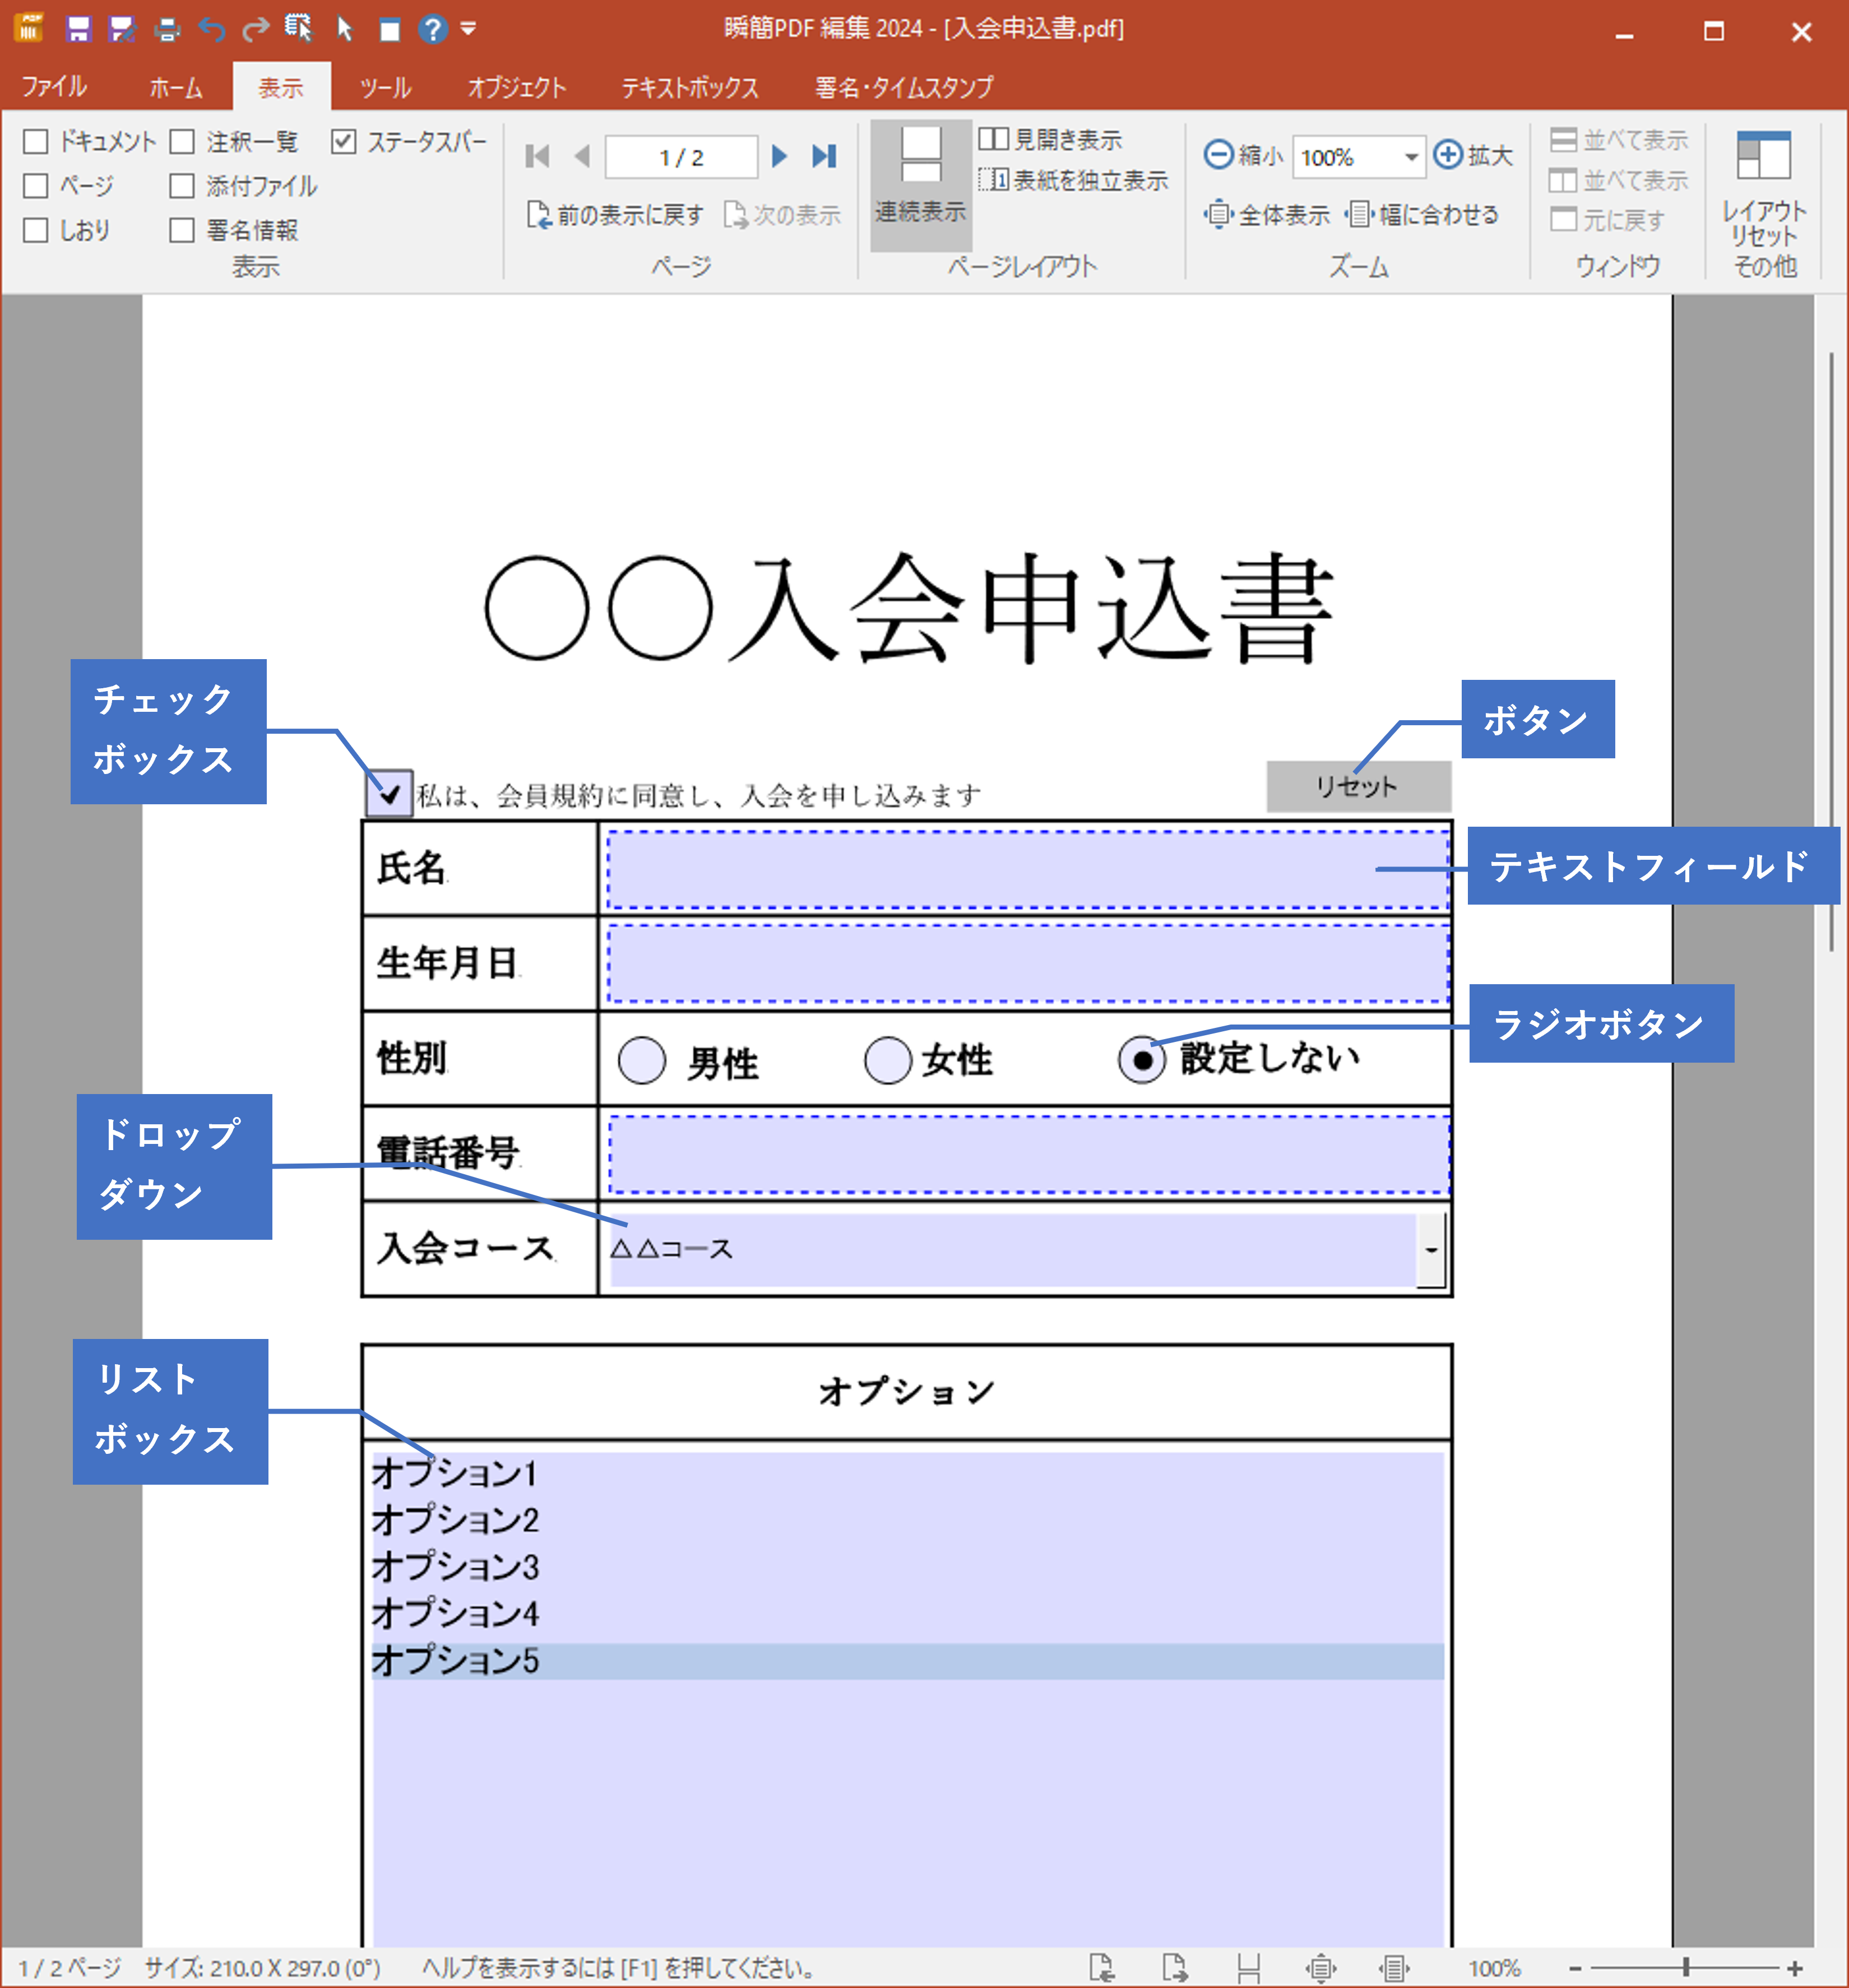Uncheck the ステータスバー checkbox
The height and width of the screenshot is (1988, 1849).
(x=343, y=142)
